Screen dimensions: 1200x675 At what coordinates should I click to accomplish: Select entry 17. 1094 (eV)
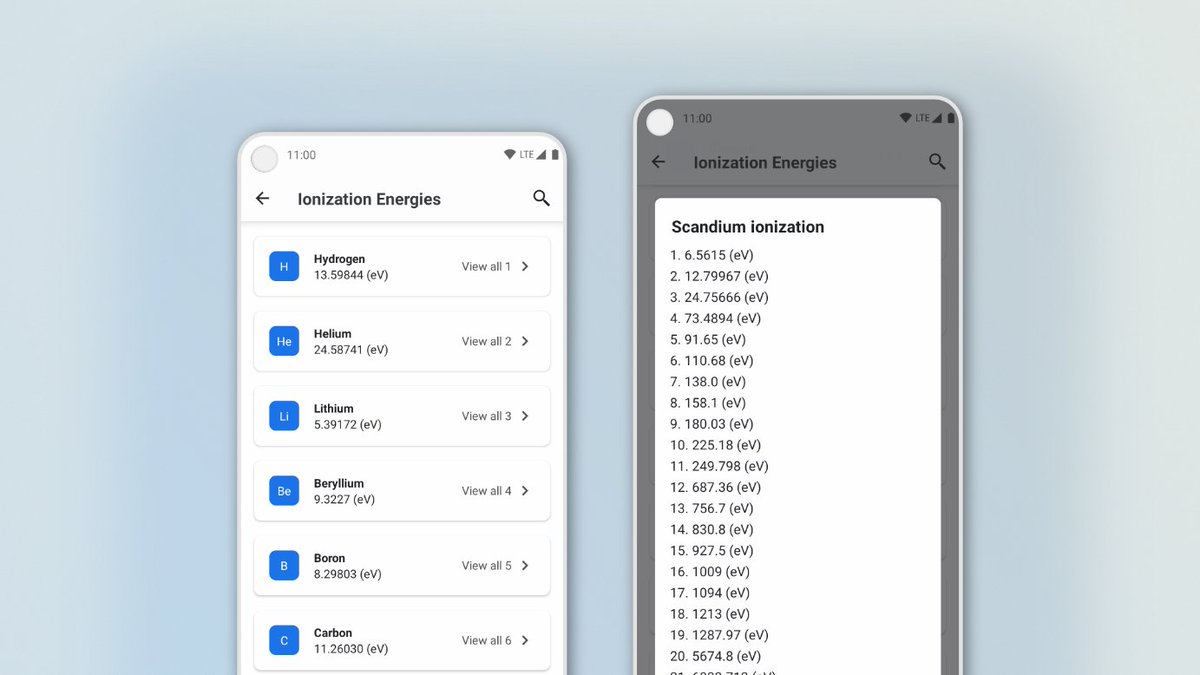click(710, 592)
